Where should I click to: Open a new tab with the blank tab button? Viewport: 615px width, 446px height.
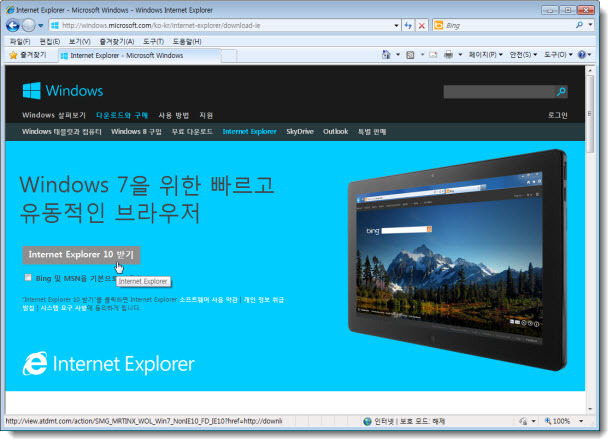tap(229, 56)
